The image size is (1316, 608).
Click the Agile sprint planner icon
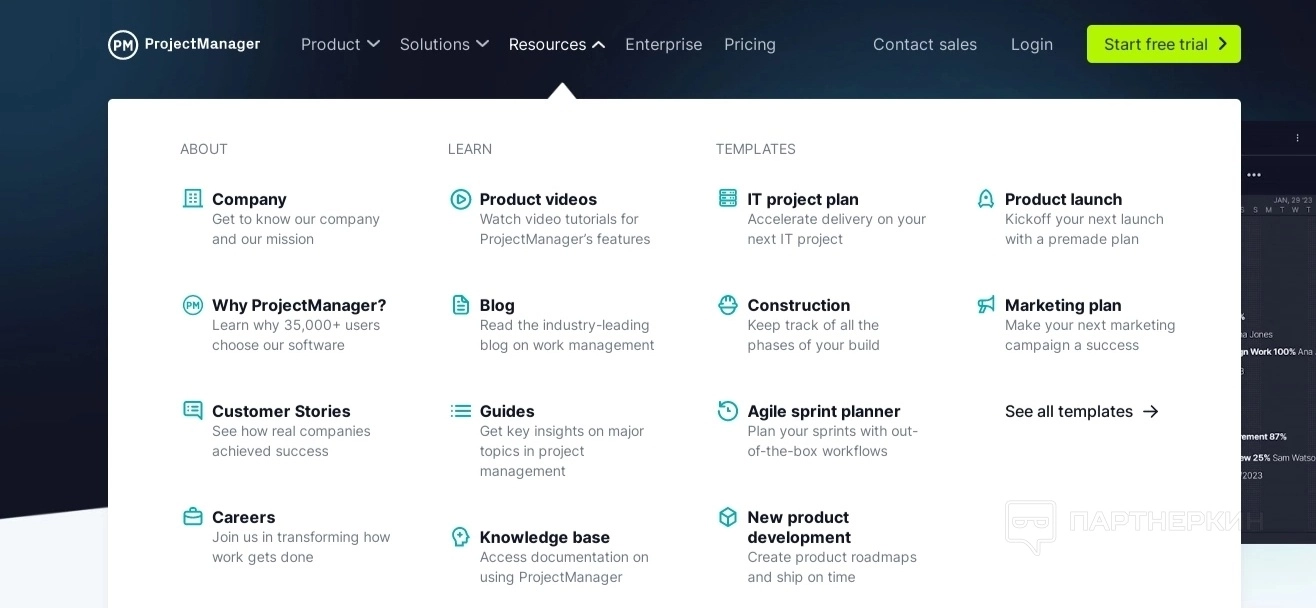point(728,411)
